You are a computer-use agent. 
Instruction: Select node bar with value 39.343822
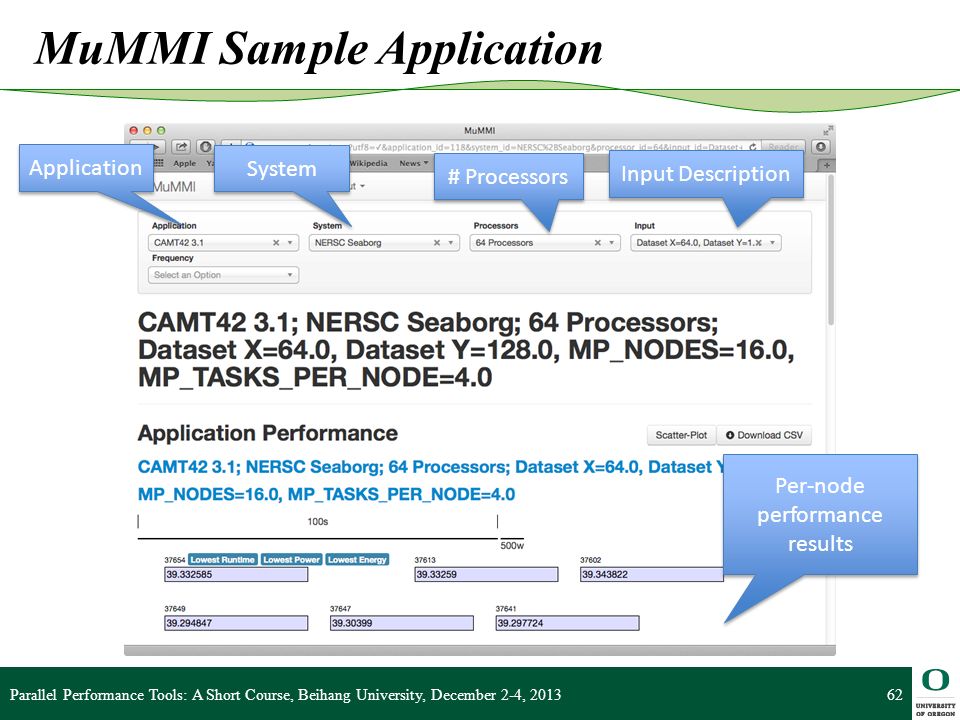(x=652, y=574)
